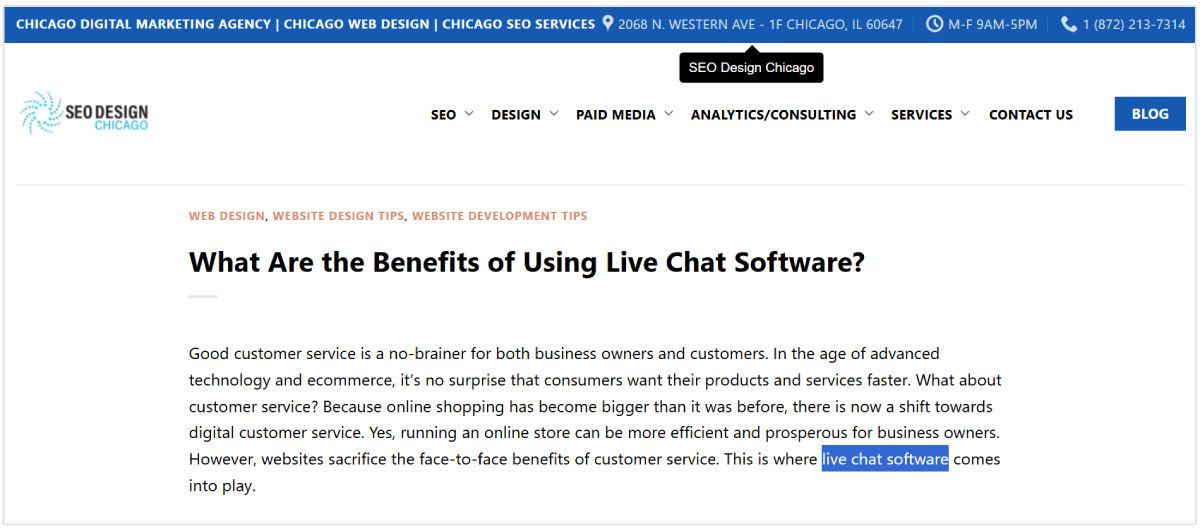Follow the highlighted live chat software link

tap(884, 459)
